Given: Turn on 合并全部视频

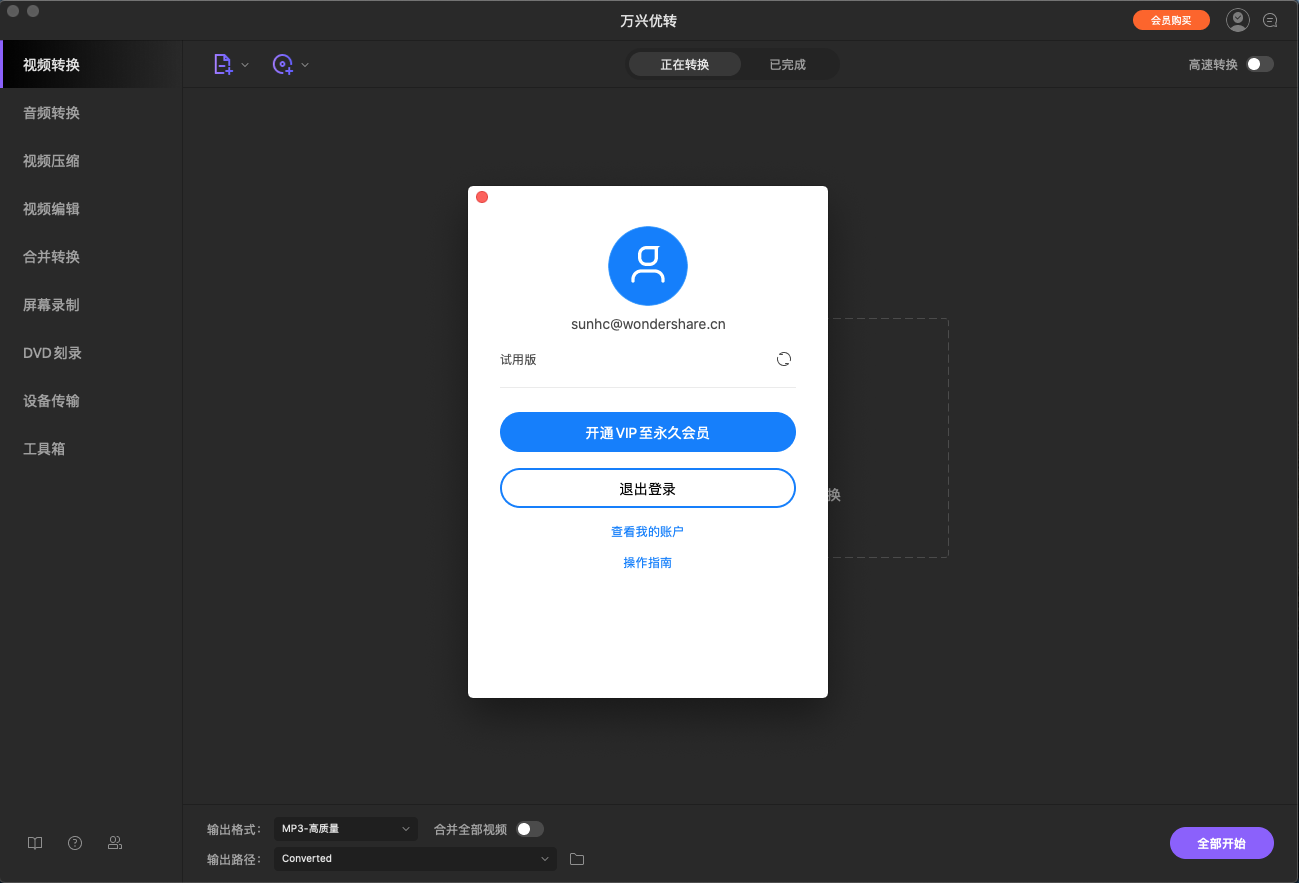Looking at the screenshot, I should tap(530, 829).
